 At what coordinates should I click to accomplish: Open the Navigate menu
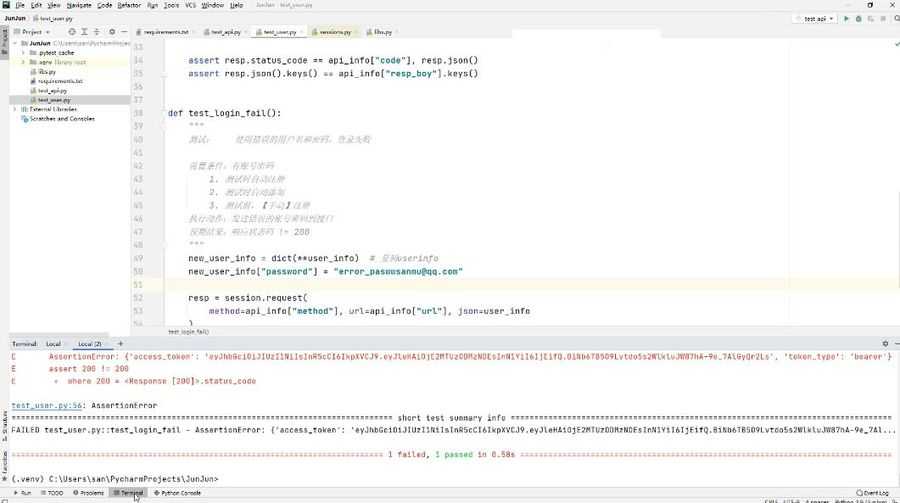pyautogui.click(x=79, y=5)
